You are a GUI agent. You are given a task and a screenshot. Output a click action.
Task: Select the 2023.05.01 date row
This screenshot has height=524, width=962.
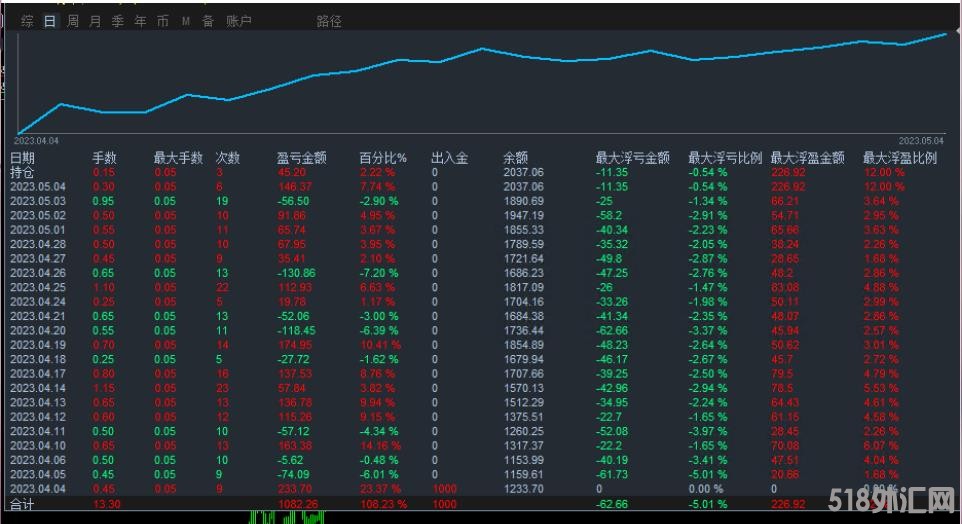click(37, 230)
